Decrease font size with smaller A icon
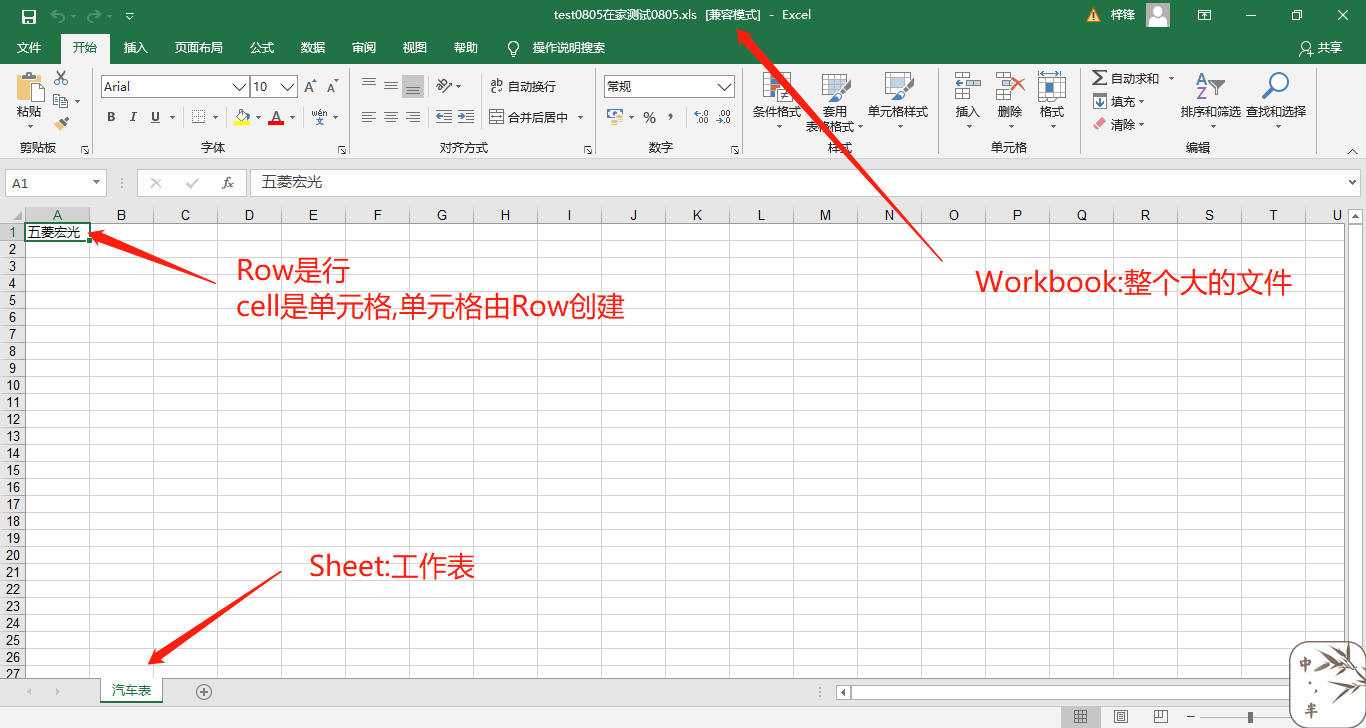This screenshot has width=1366, height=728. 333,87
